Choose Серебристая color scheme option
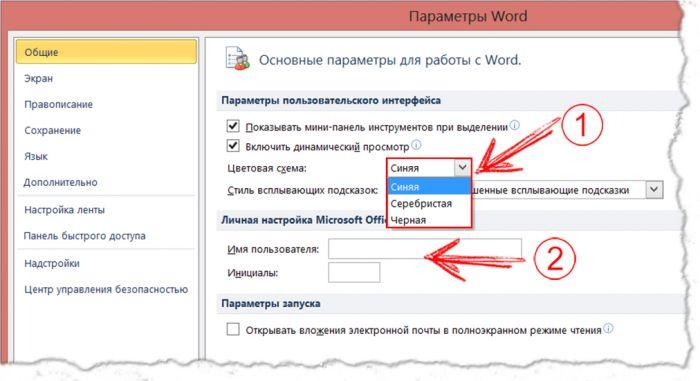Image resolution: width=700 pixels, height=381 pixels. pyautogui.click(x=429, y=204)
